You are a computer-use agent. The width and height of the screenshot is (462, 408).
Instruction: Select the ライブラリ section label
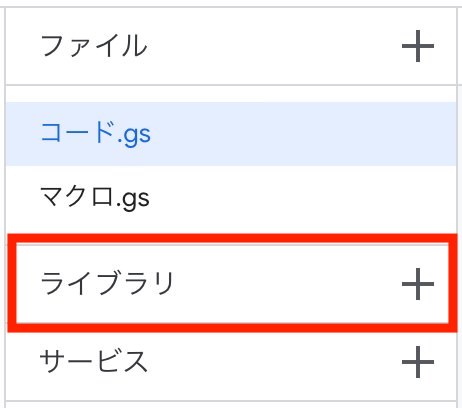point(107,283)
